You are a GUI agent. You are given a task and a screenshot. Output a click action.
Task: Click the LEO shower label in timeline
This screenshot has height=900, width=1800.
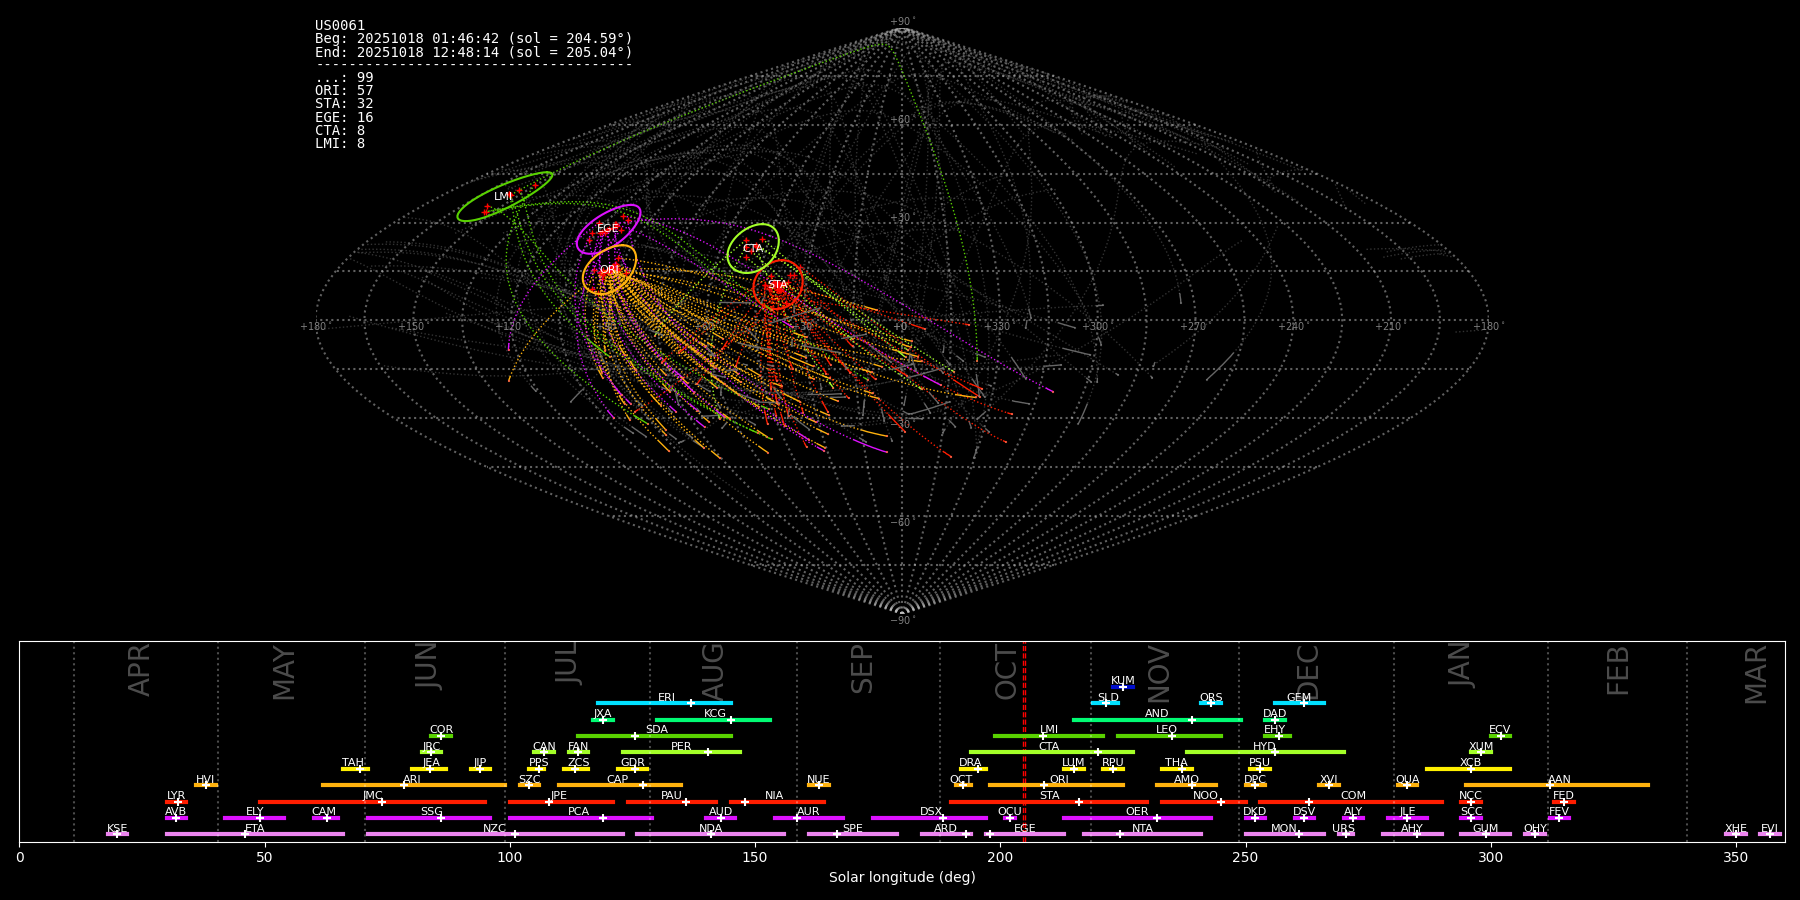1167,730
